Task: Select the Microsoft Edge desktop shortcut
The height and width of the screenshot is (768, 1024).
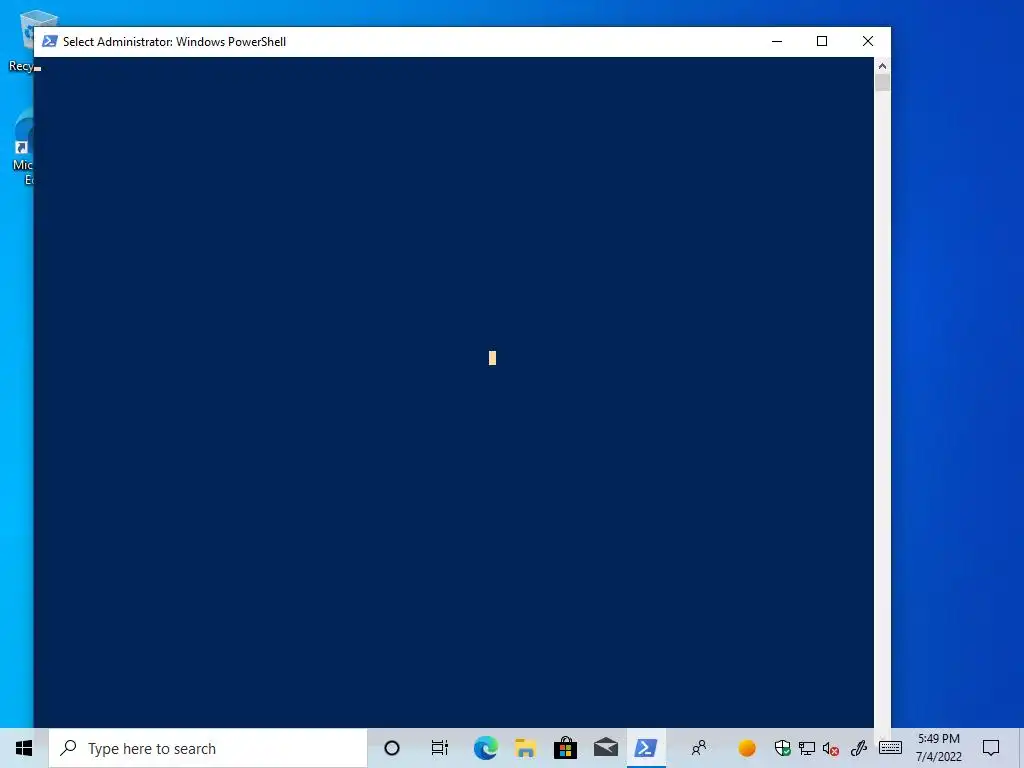Action: (22, 147)
